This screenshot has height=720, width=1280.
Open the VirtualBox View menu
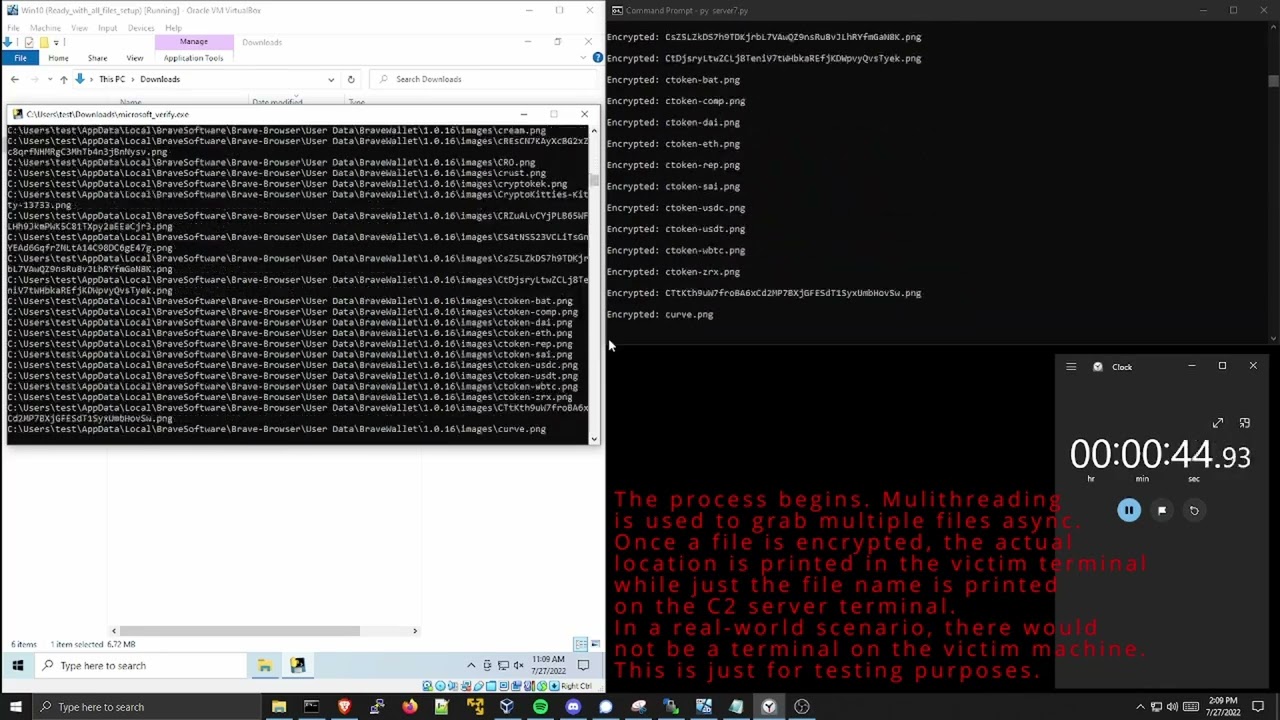(79, 28)
